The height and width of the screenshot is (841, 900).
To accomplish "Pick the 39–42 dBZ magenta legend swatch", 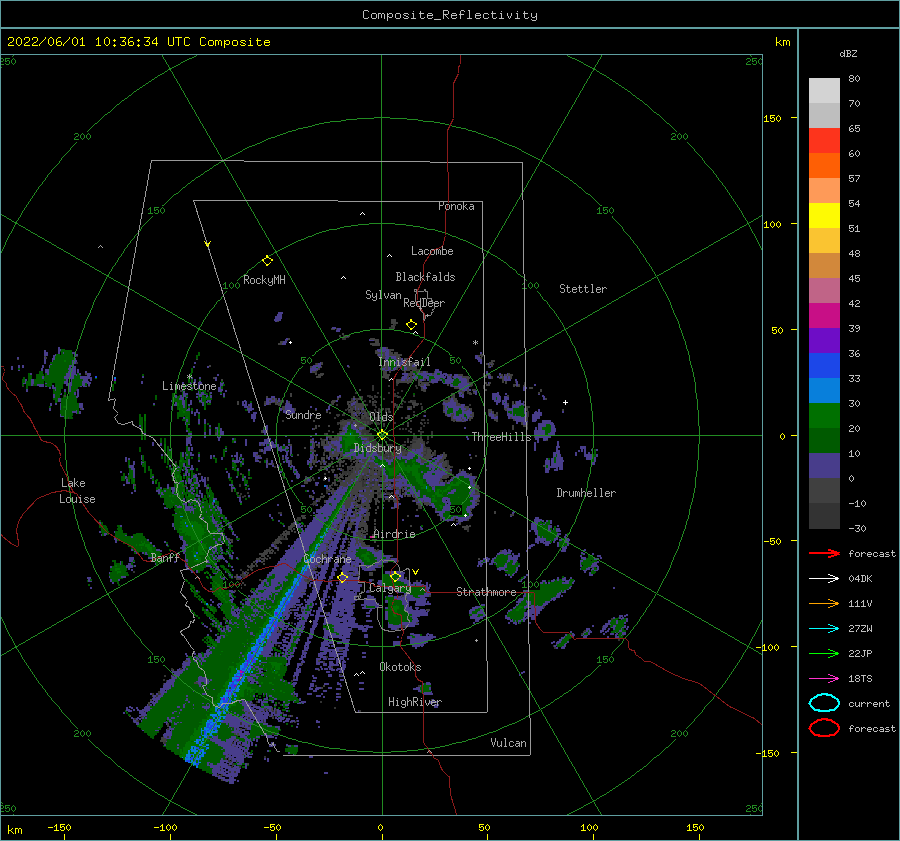I will (824, 315).
